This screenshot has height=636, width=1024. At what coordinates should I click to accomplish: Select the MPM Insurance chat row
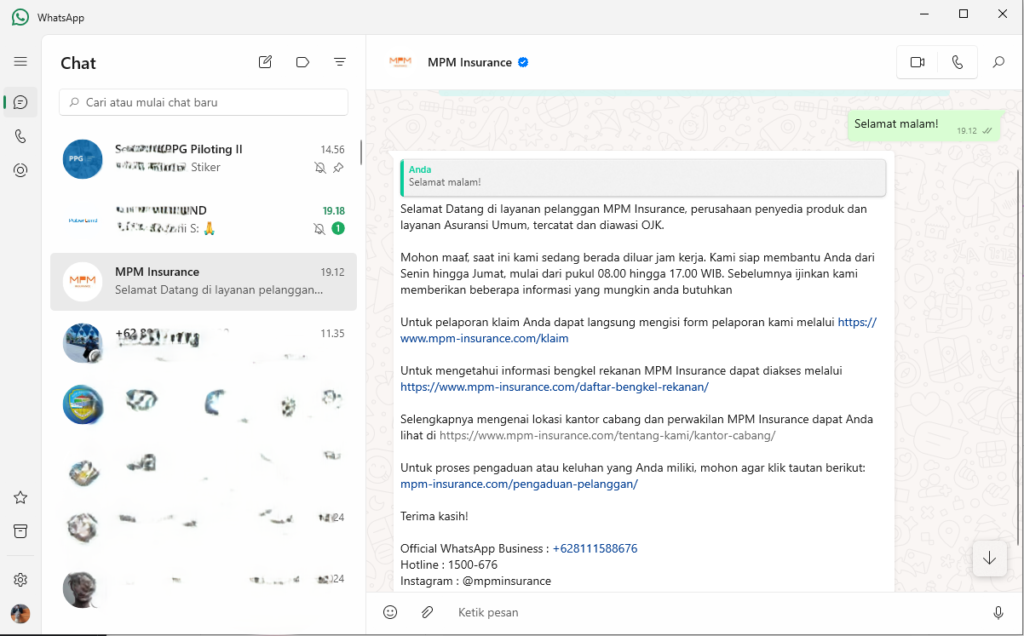[x=203, y=281]
